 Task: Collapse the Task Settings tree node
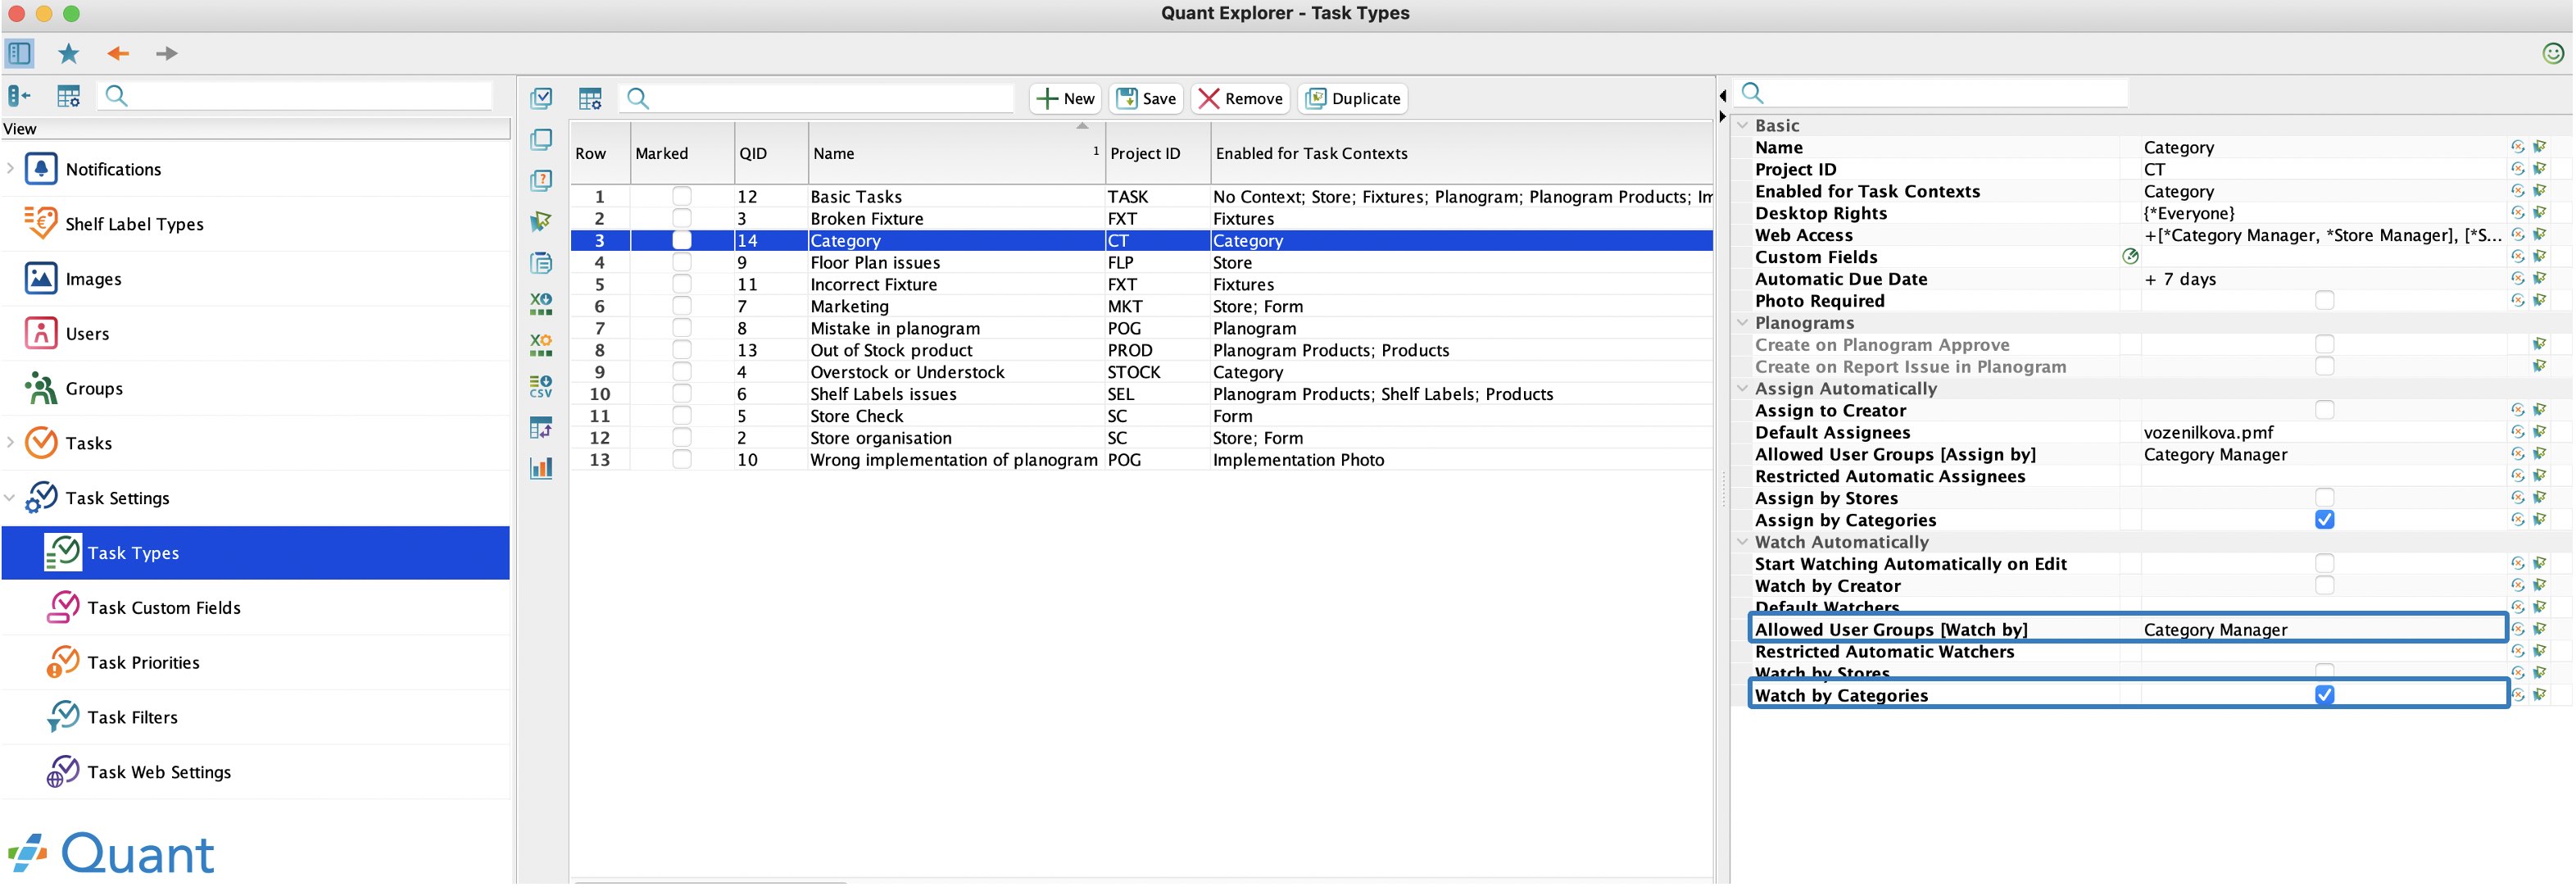pyautogui.click(x=10, y=498)
